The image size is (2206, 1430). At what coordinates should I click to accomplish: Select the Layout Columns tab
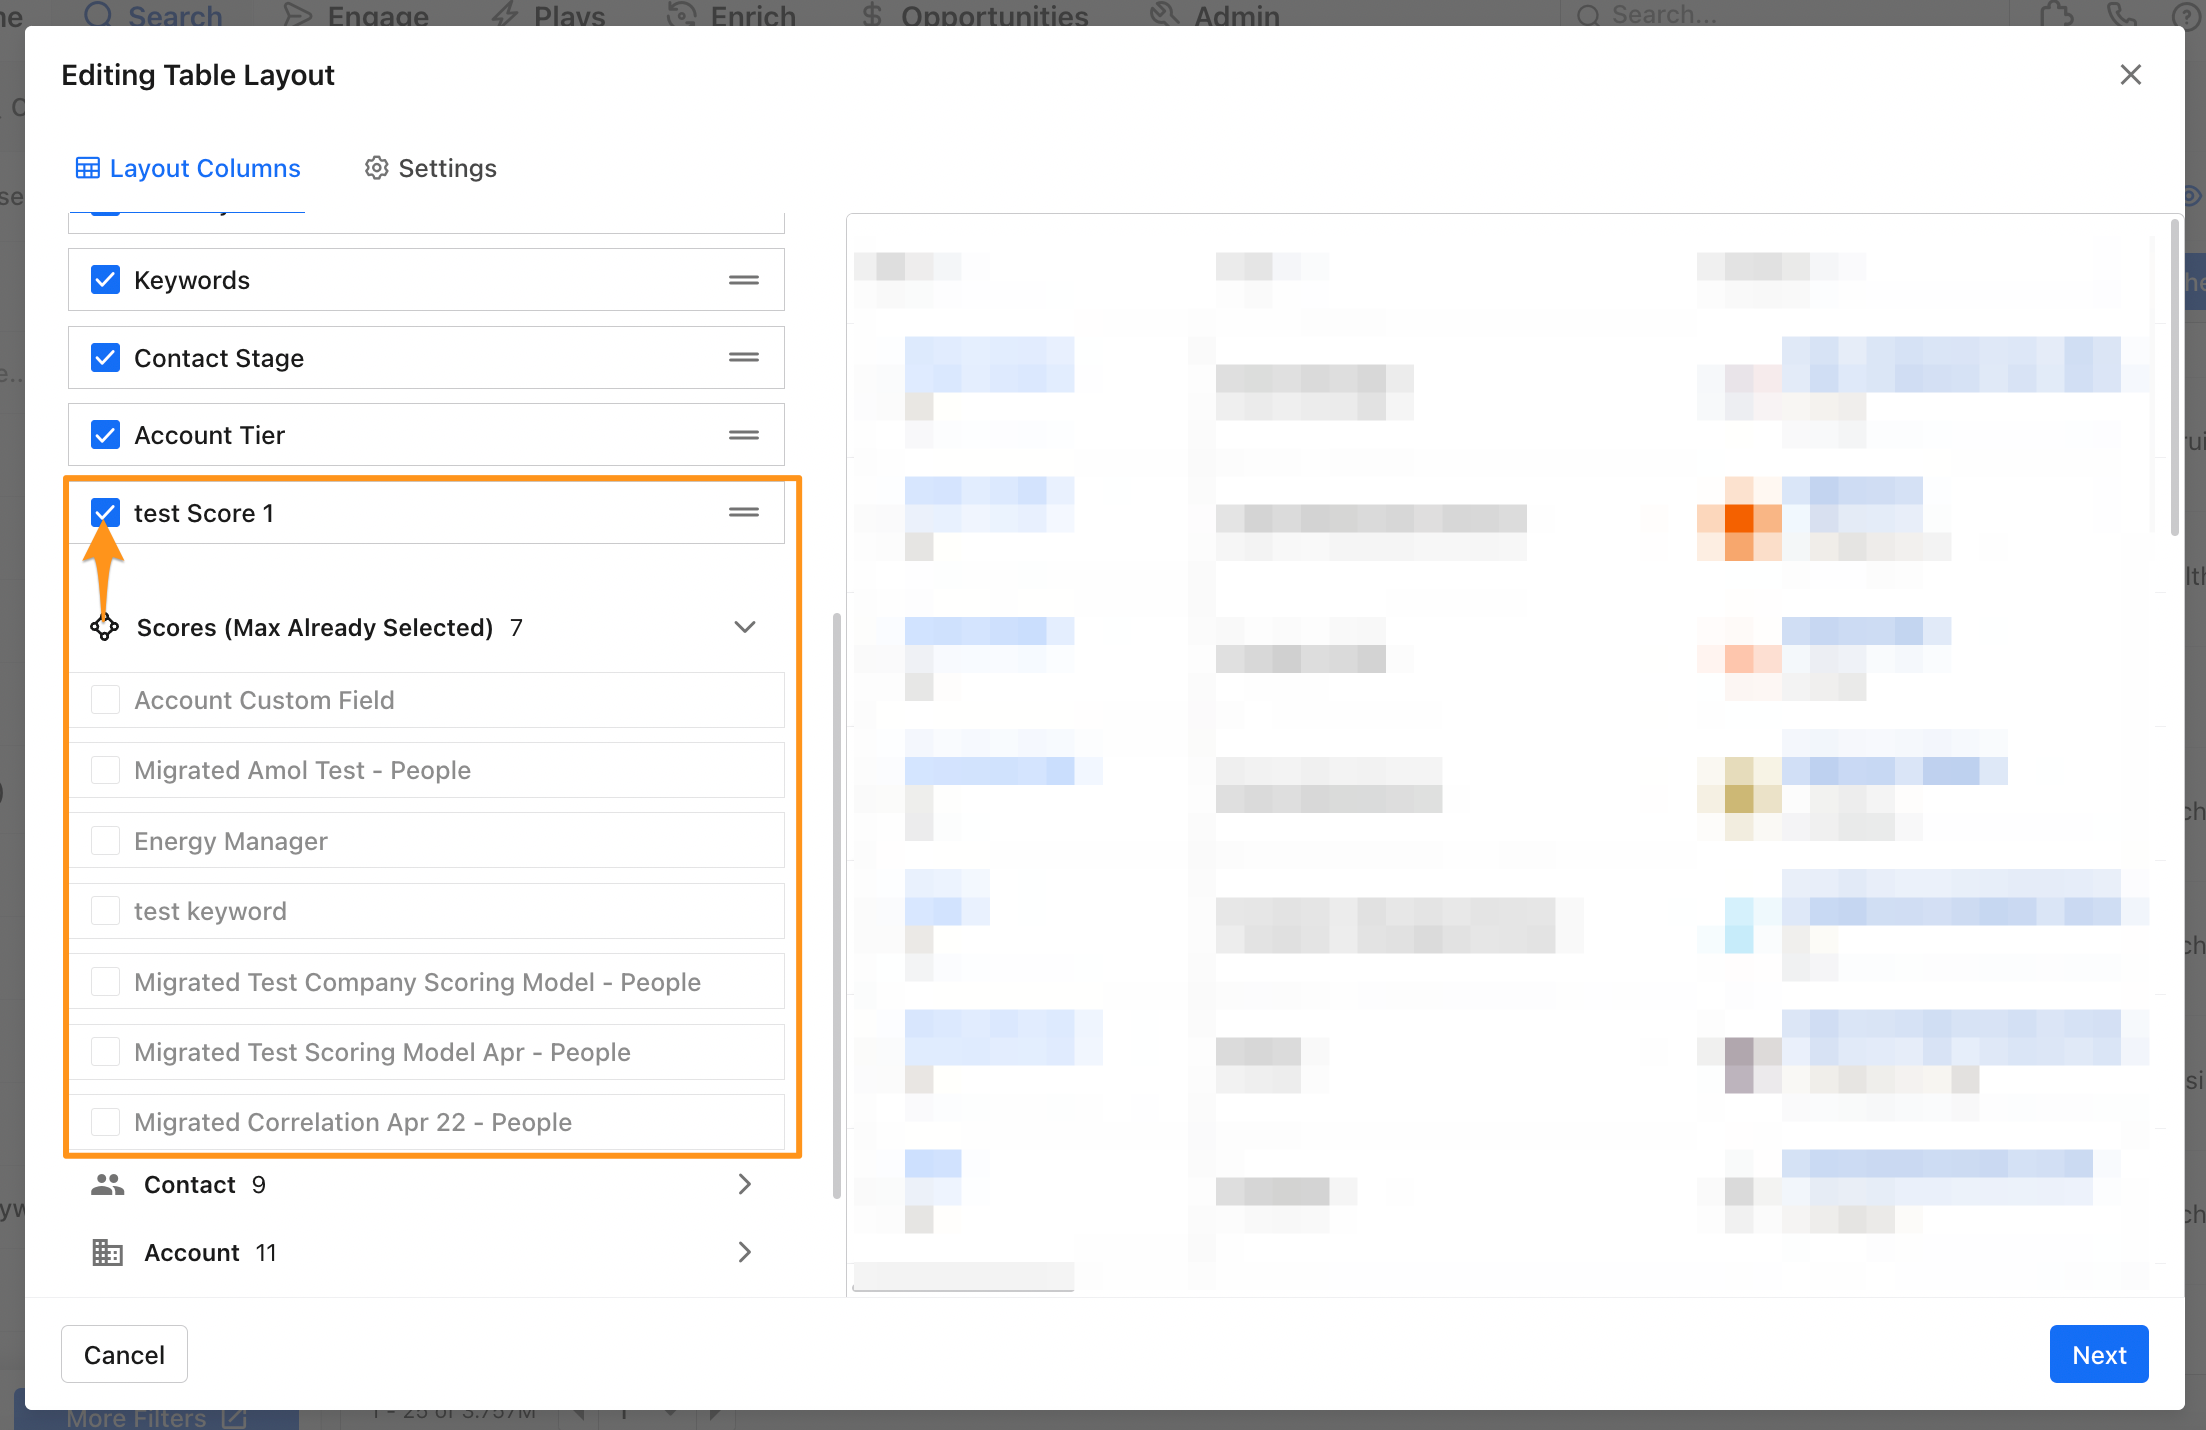pyautogui.click(x=204, y=168)
